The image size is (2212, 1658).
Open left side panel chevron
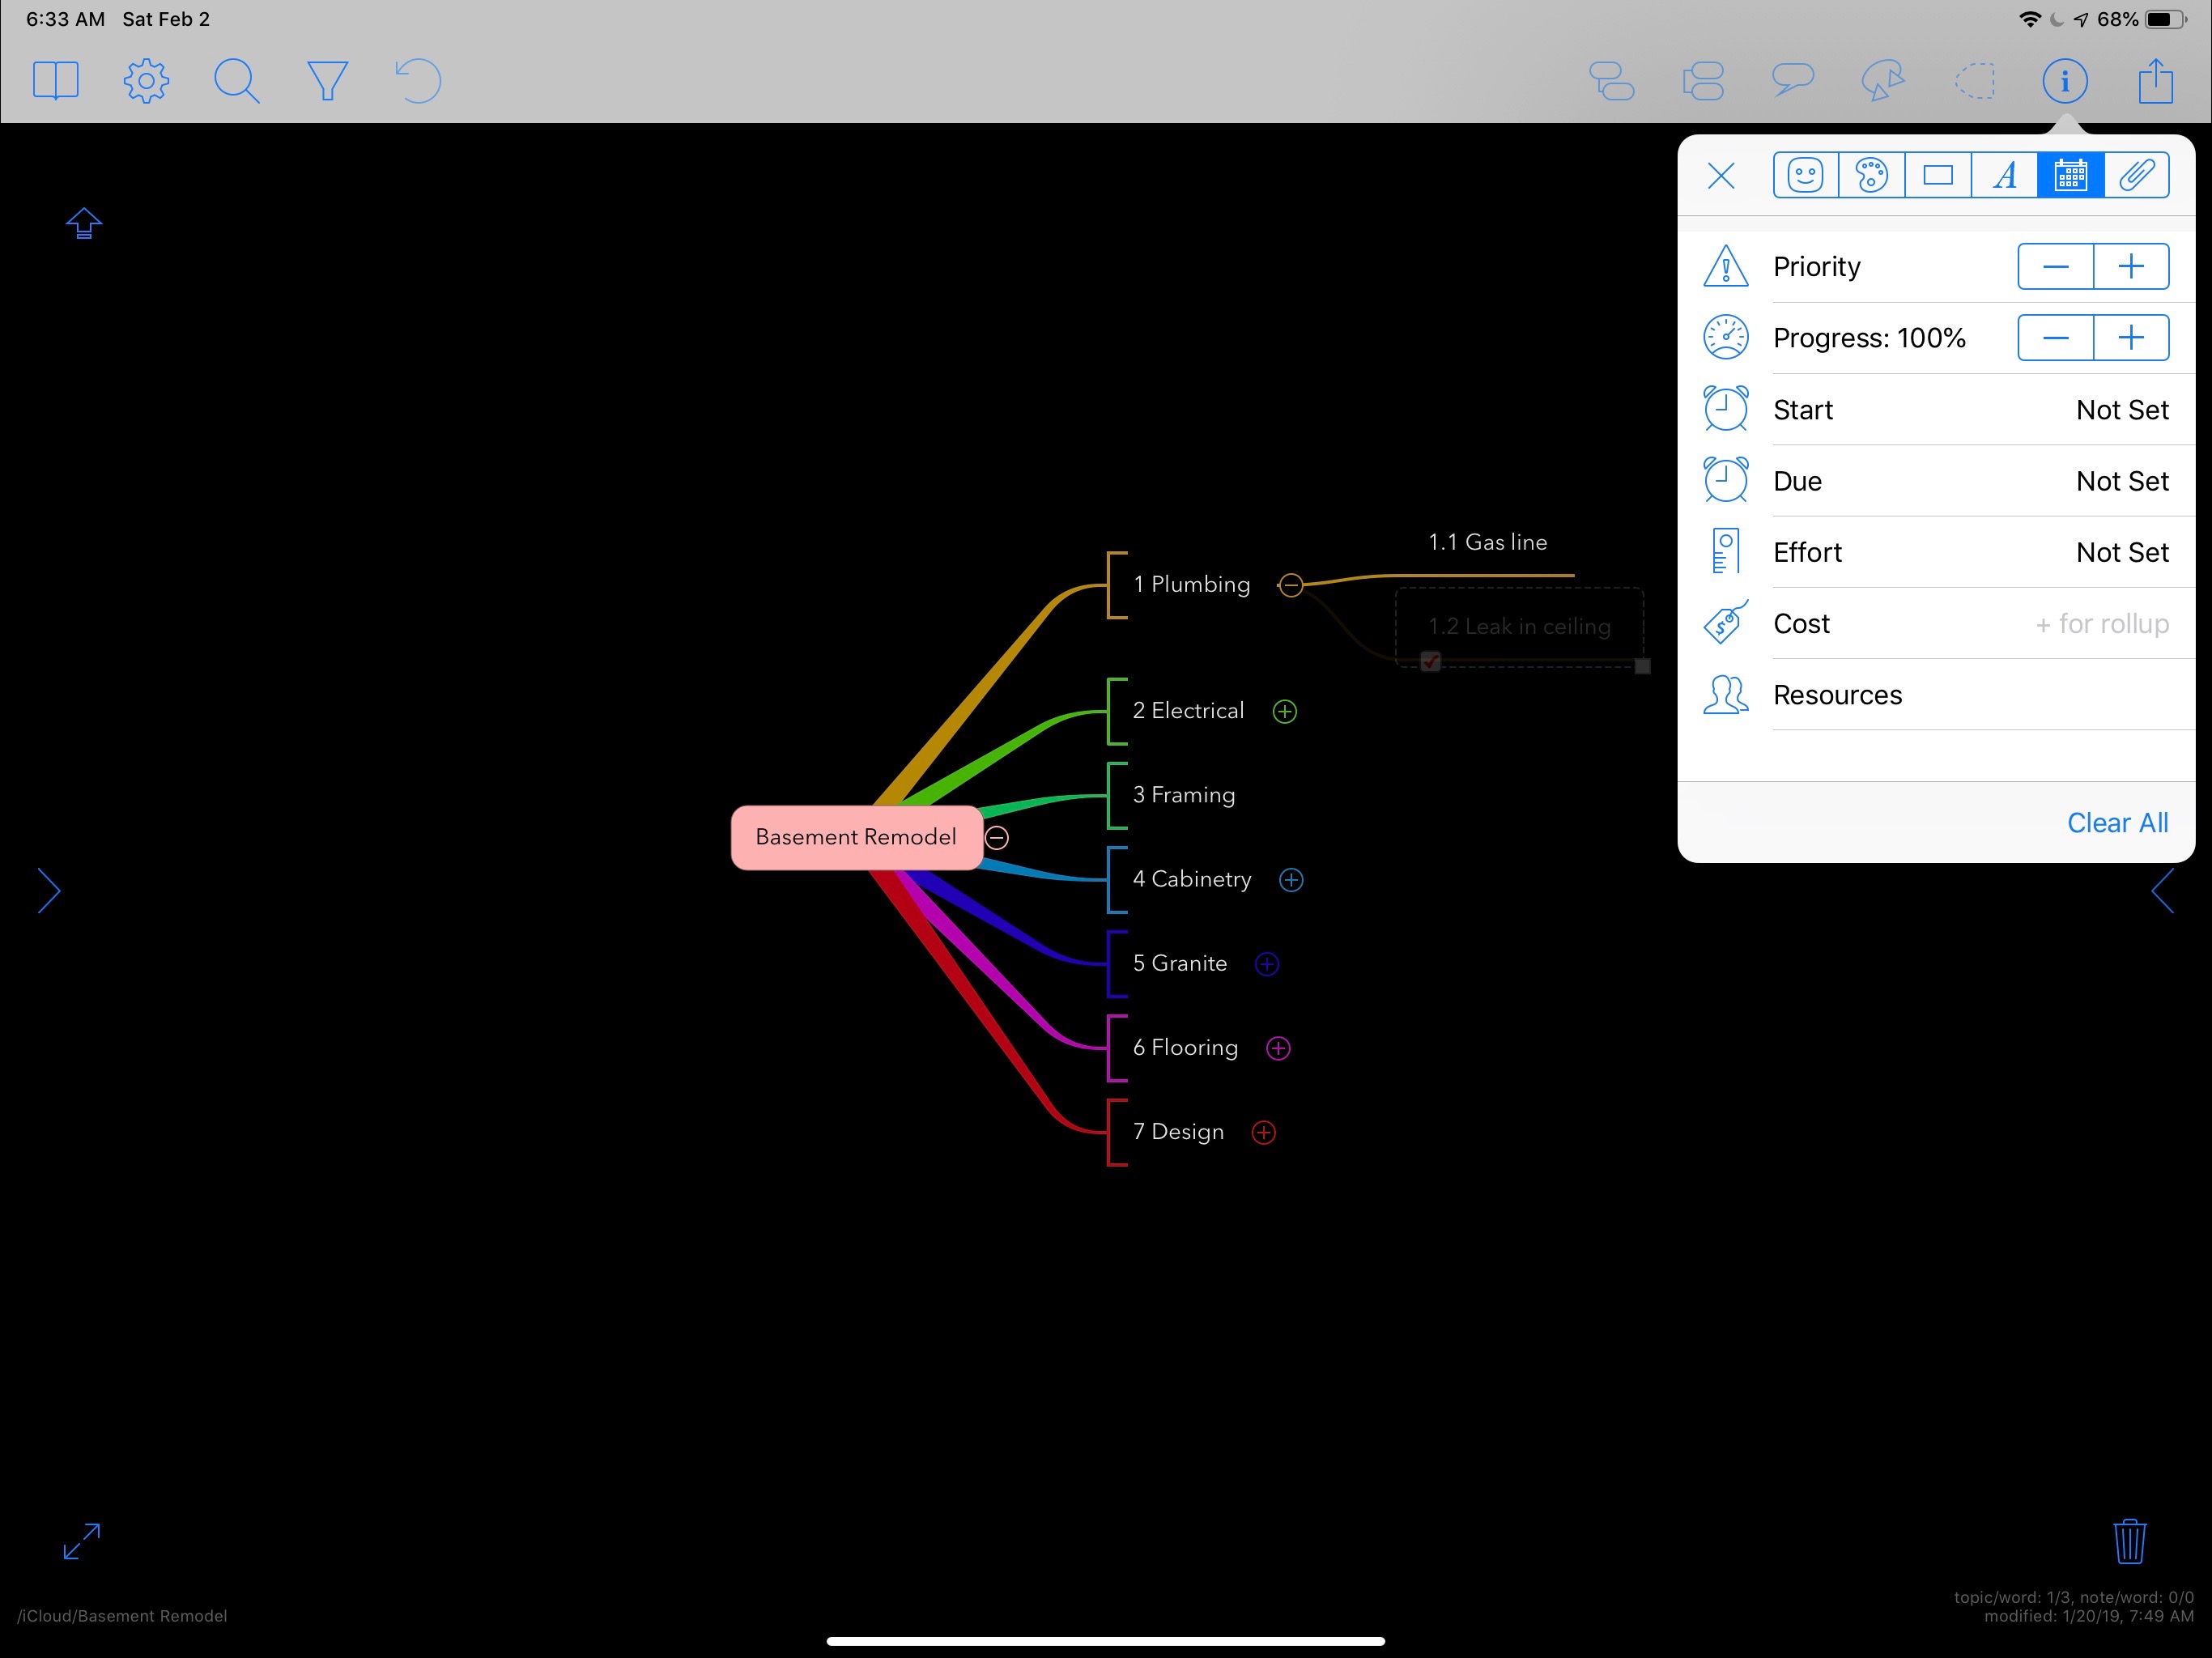coord(49,890)
